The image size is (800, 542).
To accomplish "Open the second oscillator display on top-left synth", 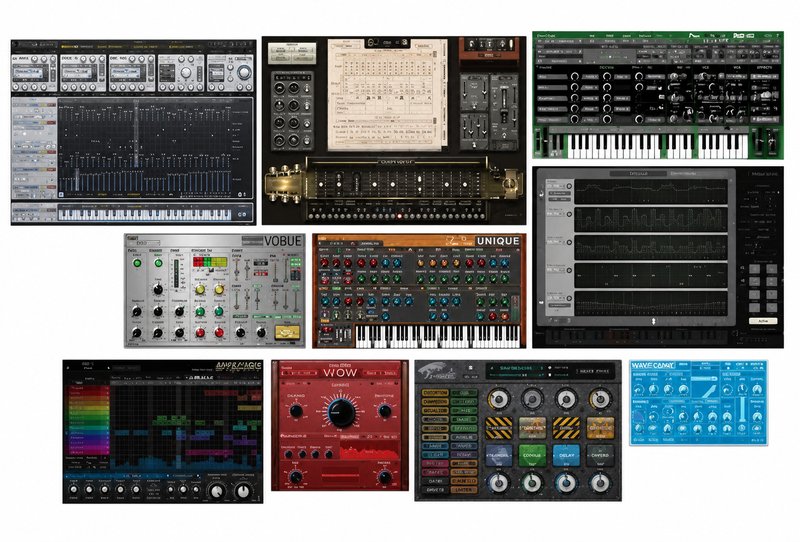I will point(78,72).
